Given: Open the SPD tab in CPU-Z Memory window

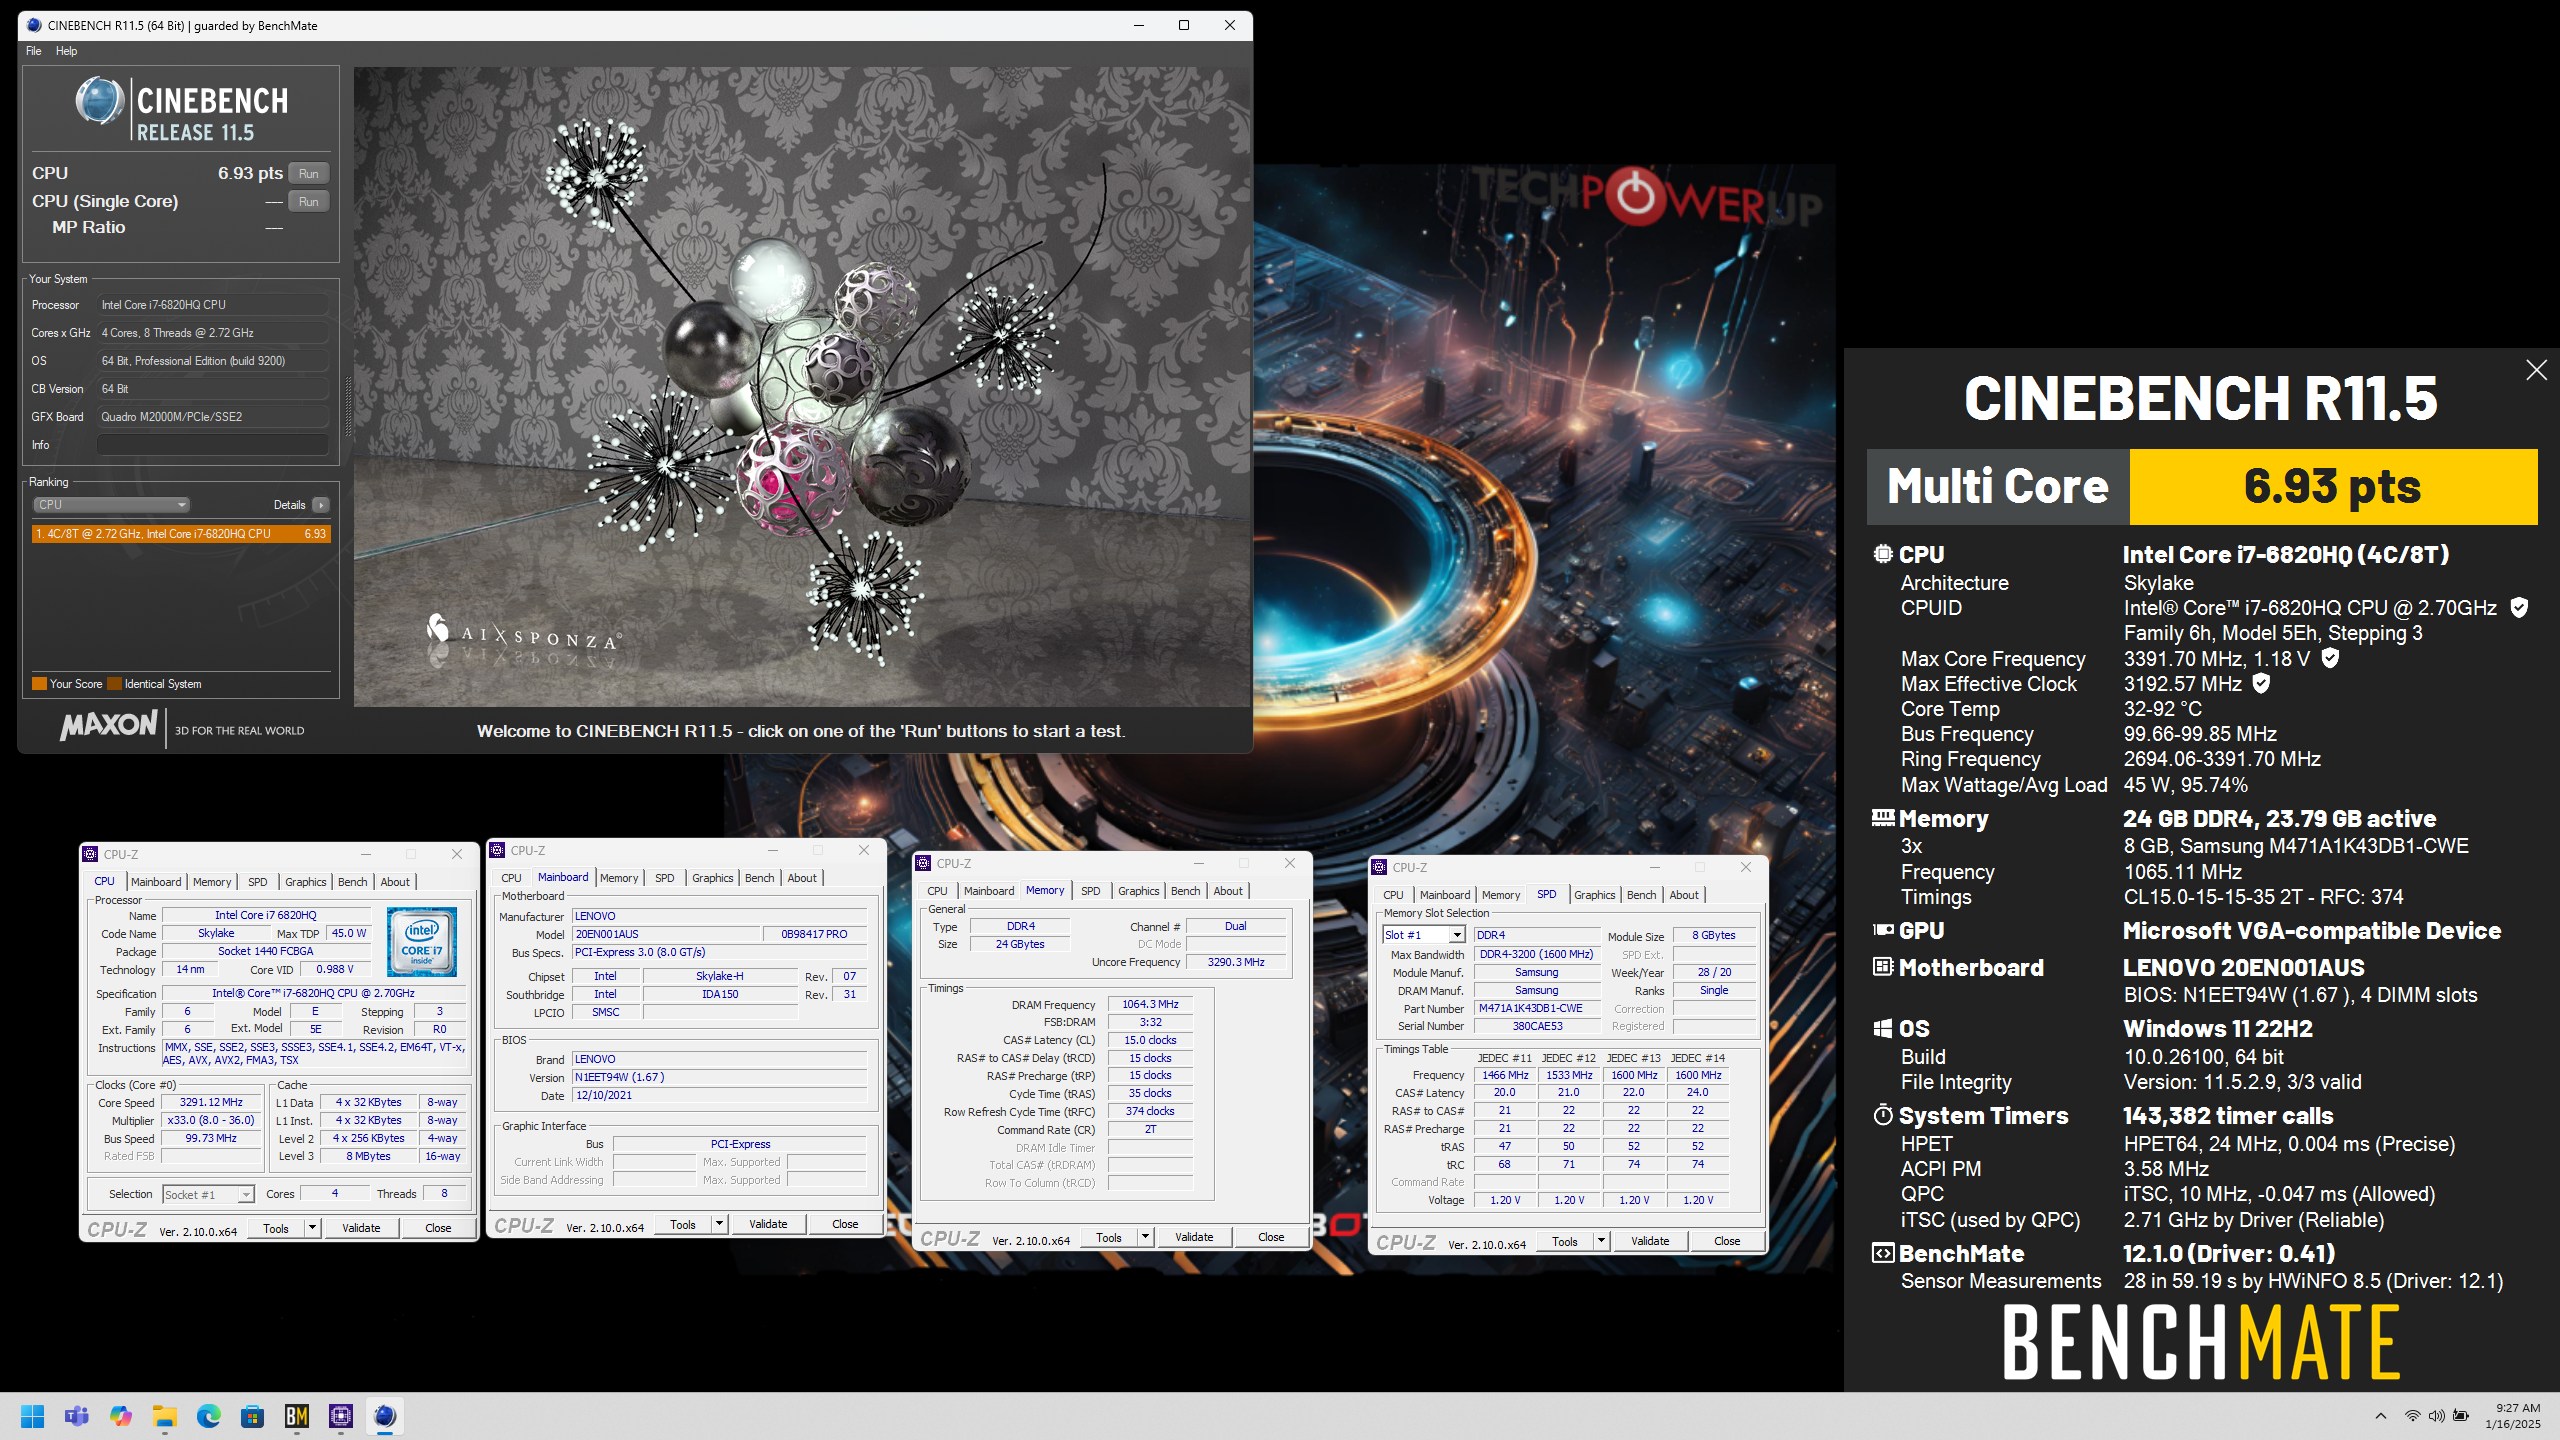Looking at the screenshot, I should pos(1091,891).
